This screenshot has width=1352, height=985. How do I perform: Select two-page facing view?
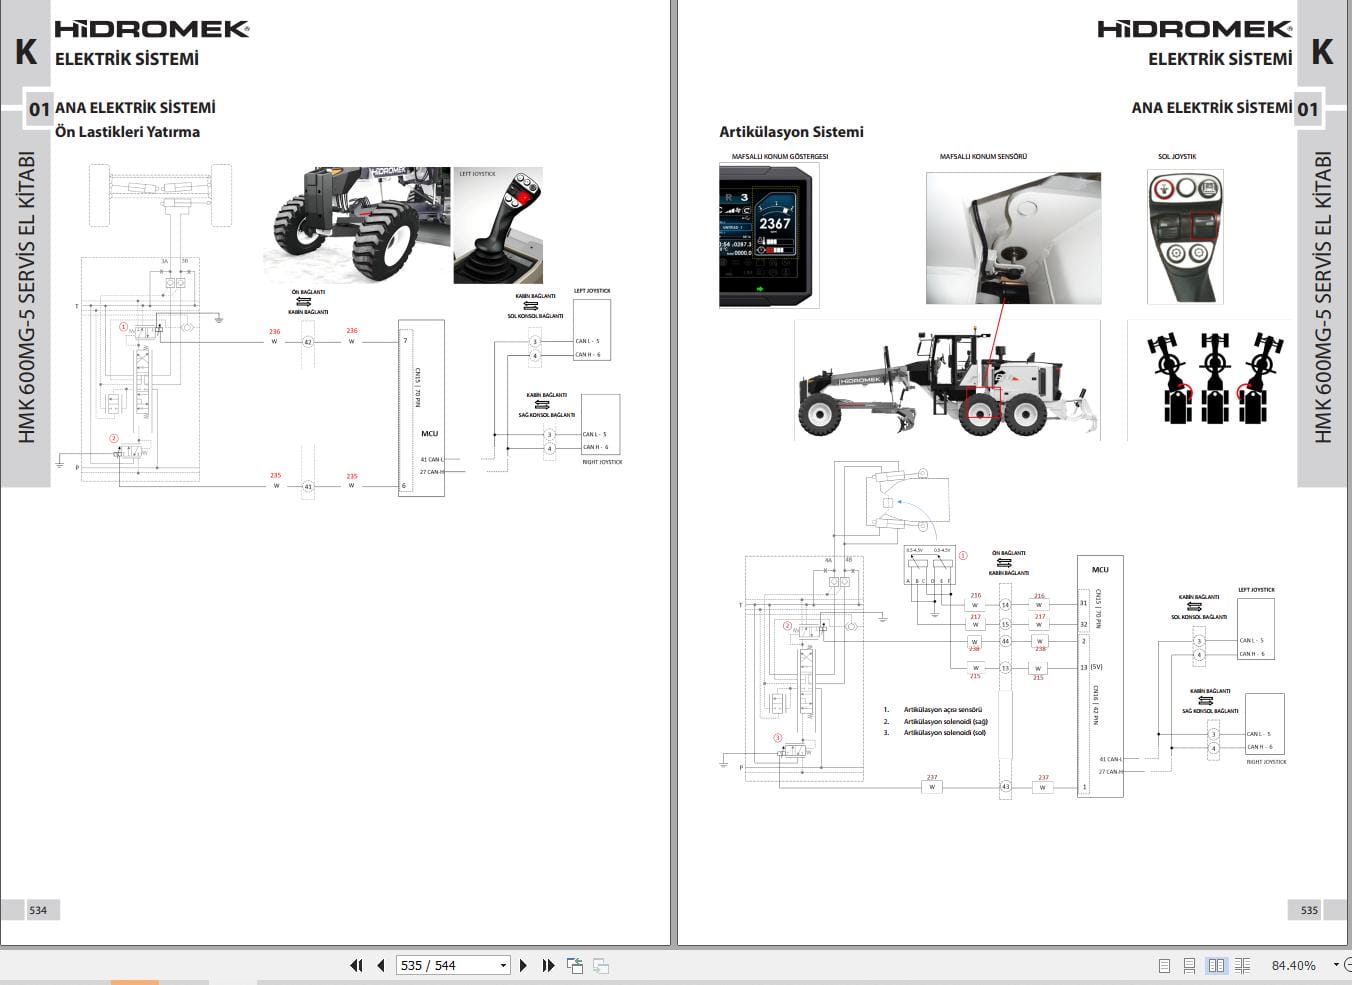tap(1216, 965)
